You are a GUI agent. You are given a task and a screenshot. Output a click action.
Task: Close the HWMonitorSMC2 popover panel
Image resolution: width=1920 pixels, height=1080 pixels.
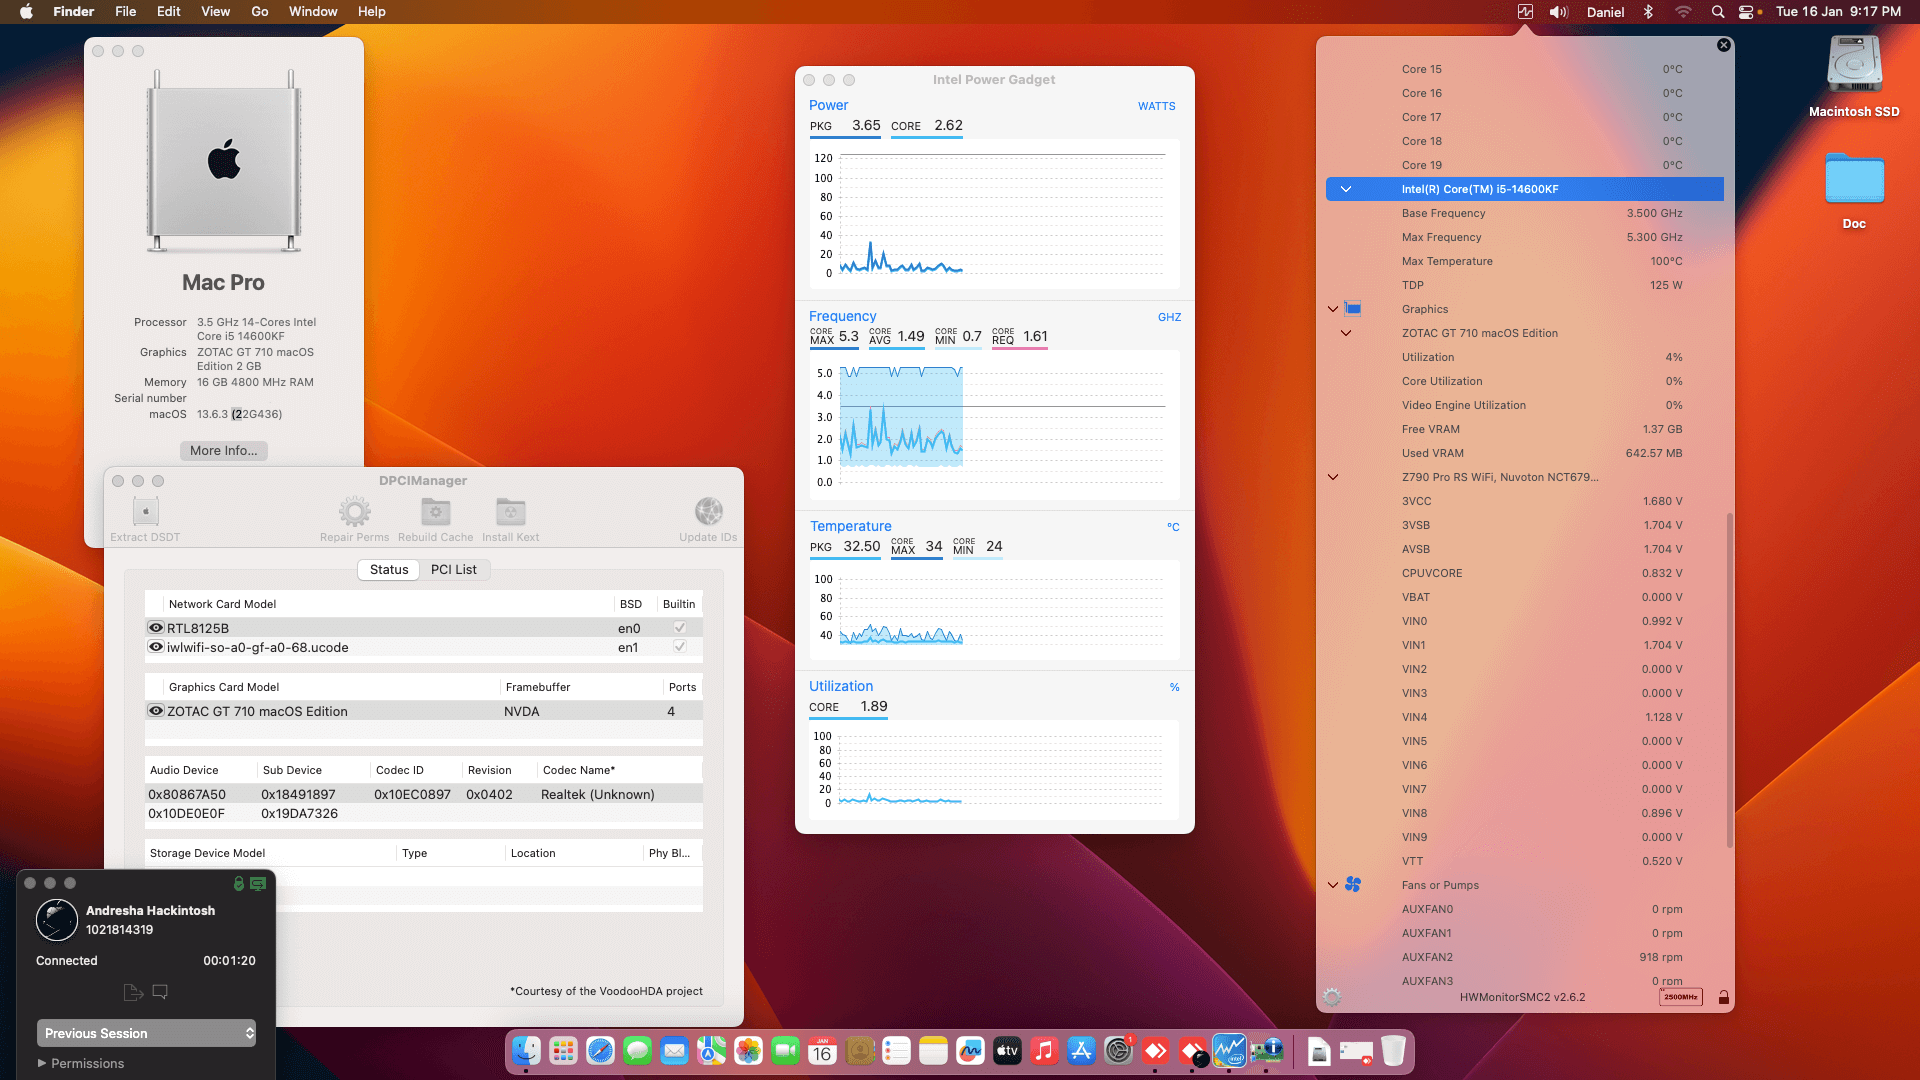point(1723,45)
